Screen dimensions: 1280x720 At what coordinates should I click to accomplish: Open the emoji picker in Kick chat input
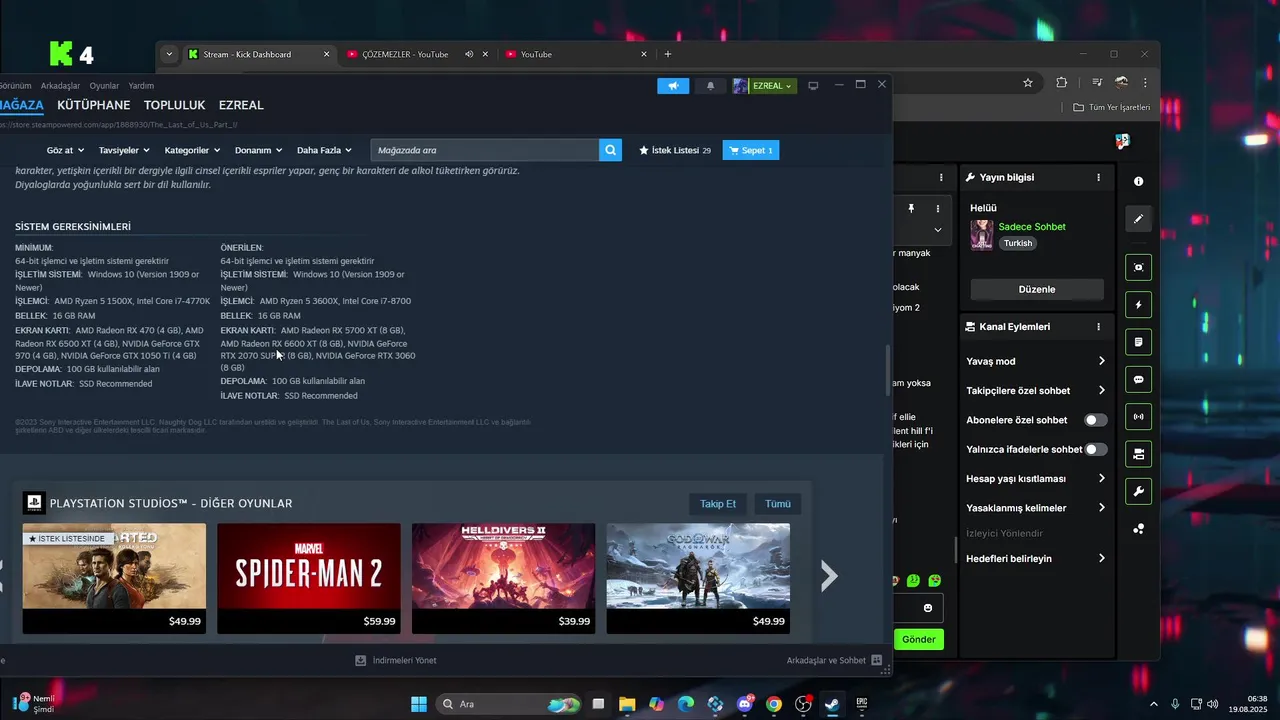pyautogui.click(x=928, y=608)
